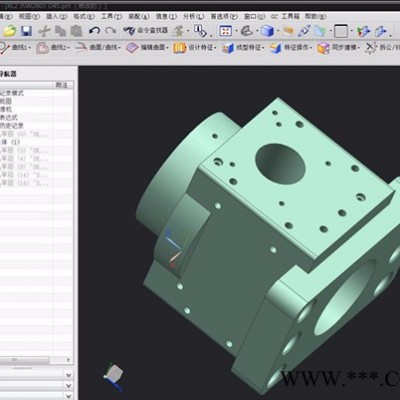This screenshot has height=400, width=400.
Task: Select the blue cube shaded rendering icon
Action: [x=267, y=31]
